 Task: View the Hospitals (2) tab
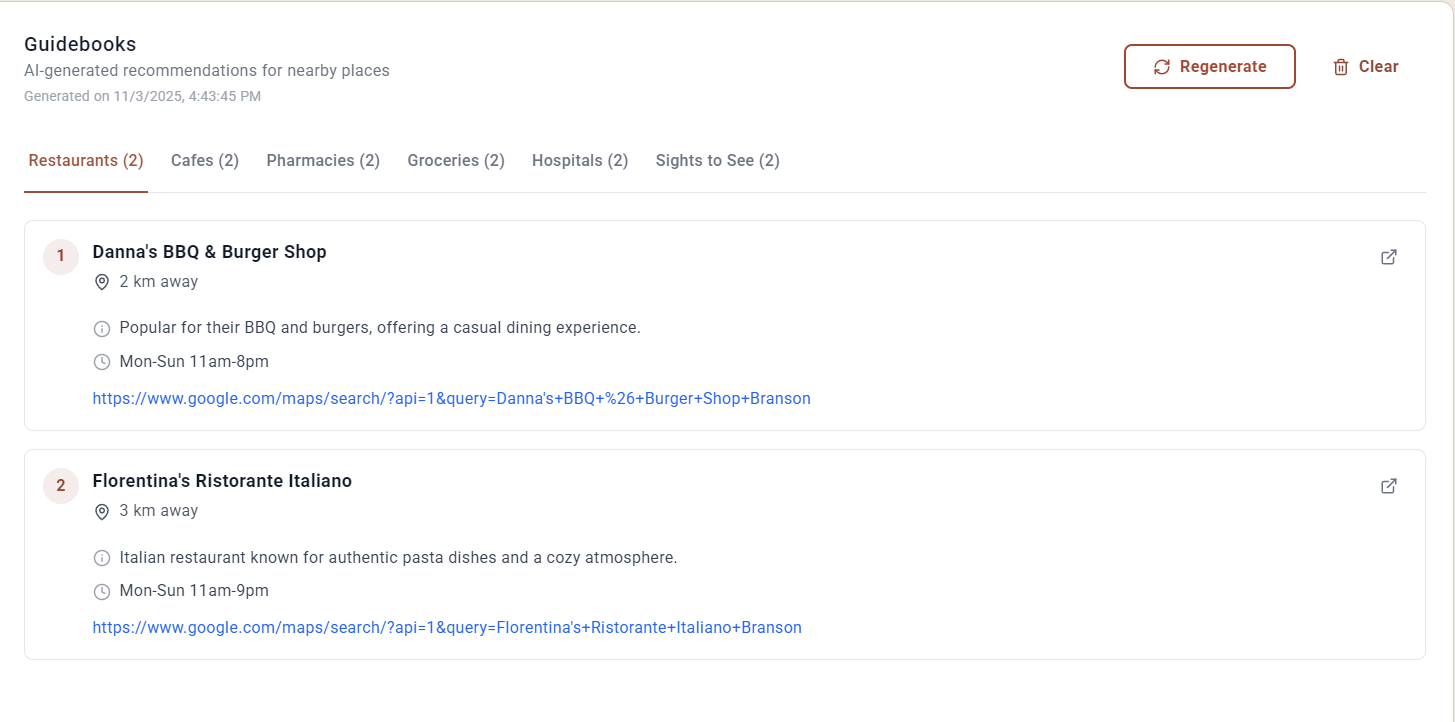[580, 161]
